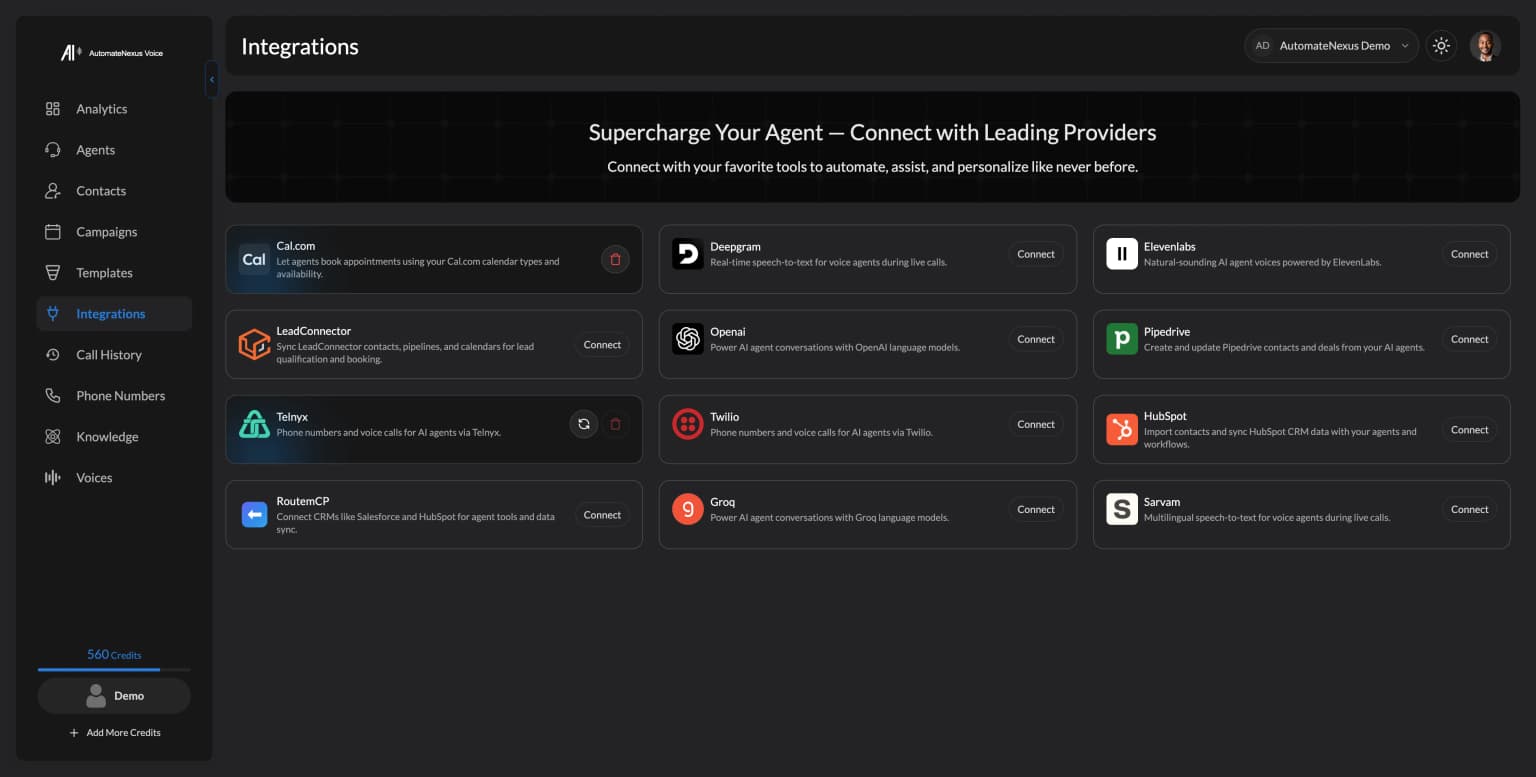The width and height of the screenshot is (1536, 777).
Task: Connect the Sarvam integration
Action: (1470, 509)
